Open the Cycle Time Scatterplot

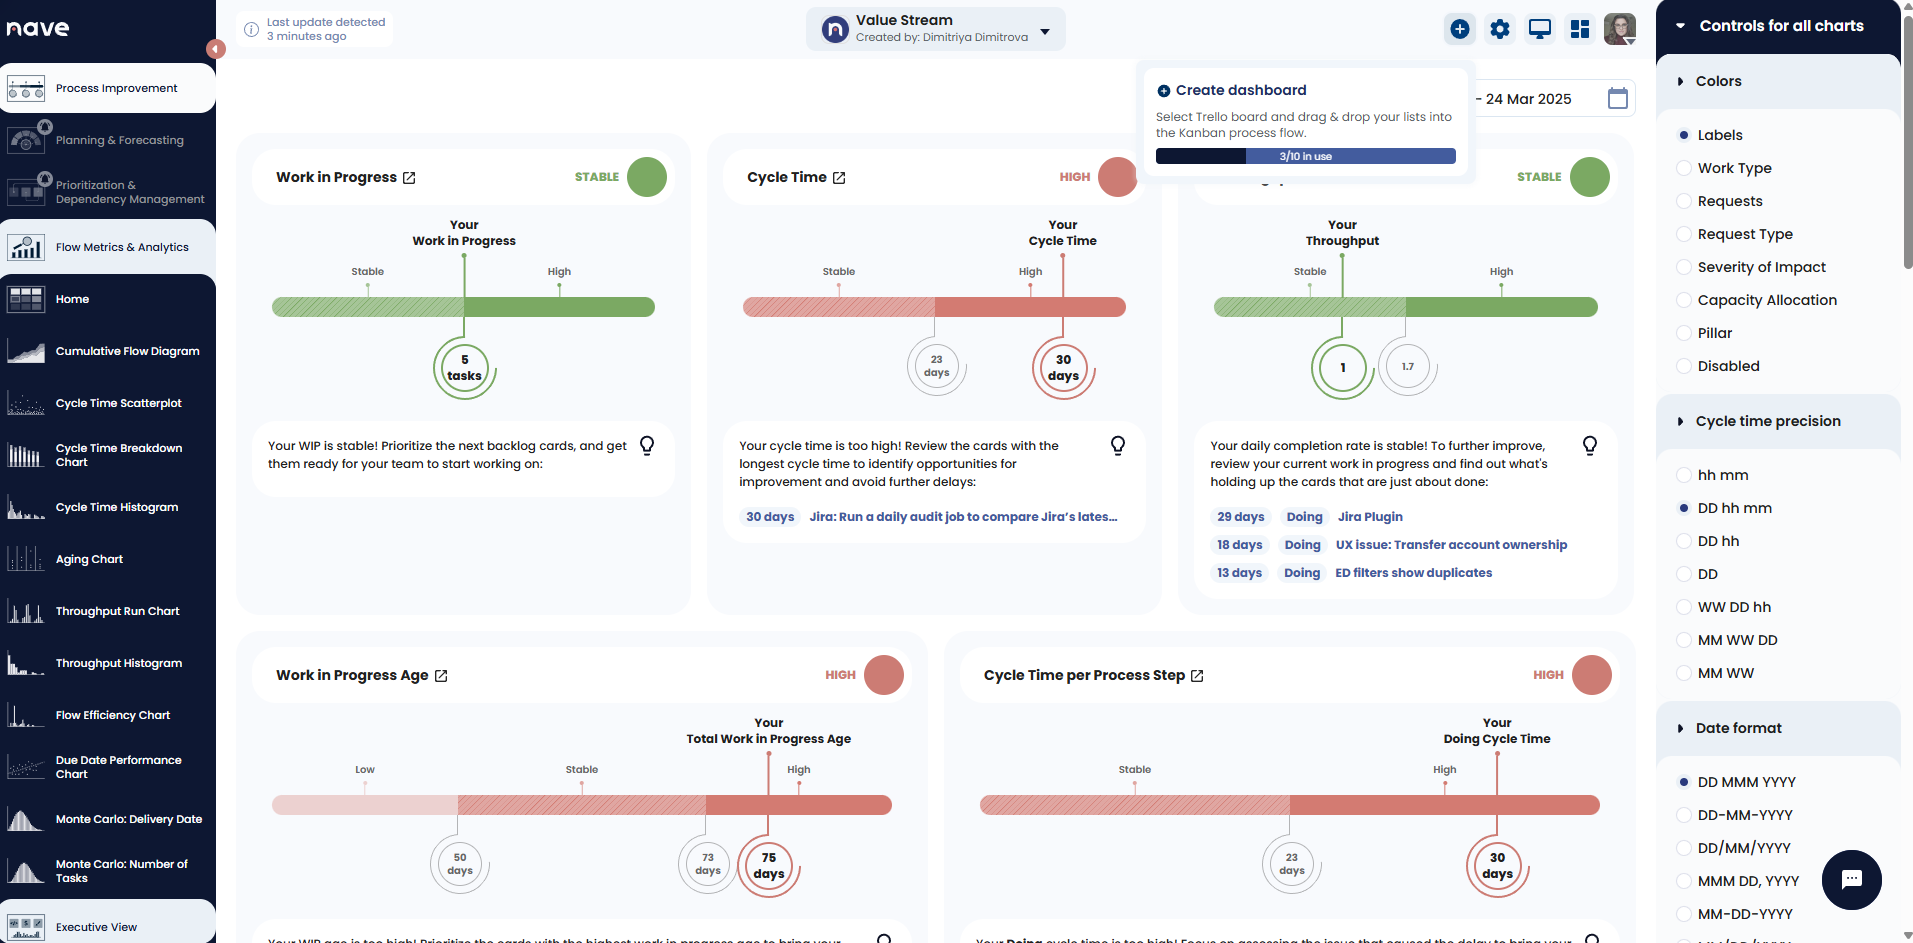118,403
